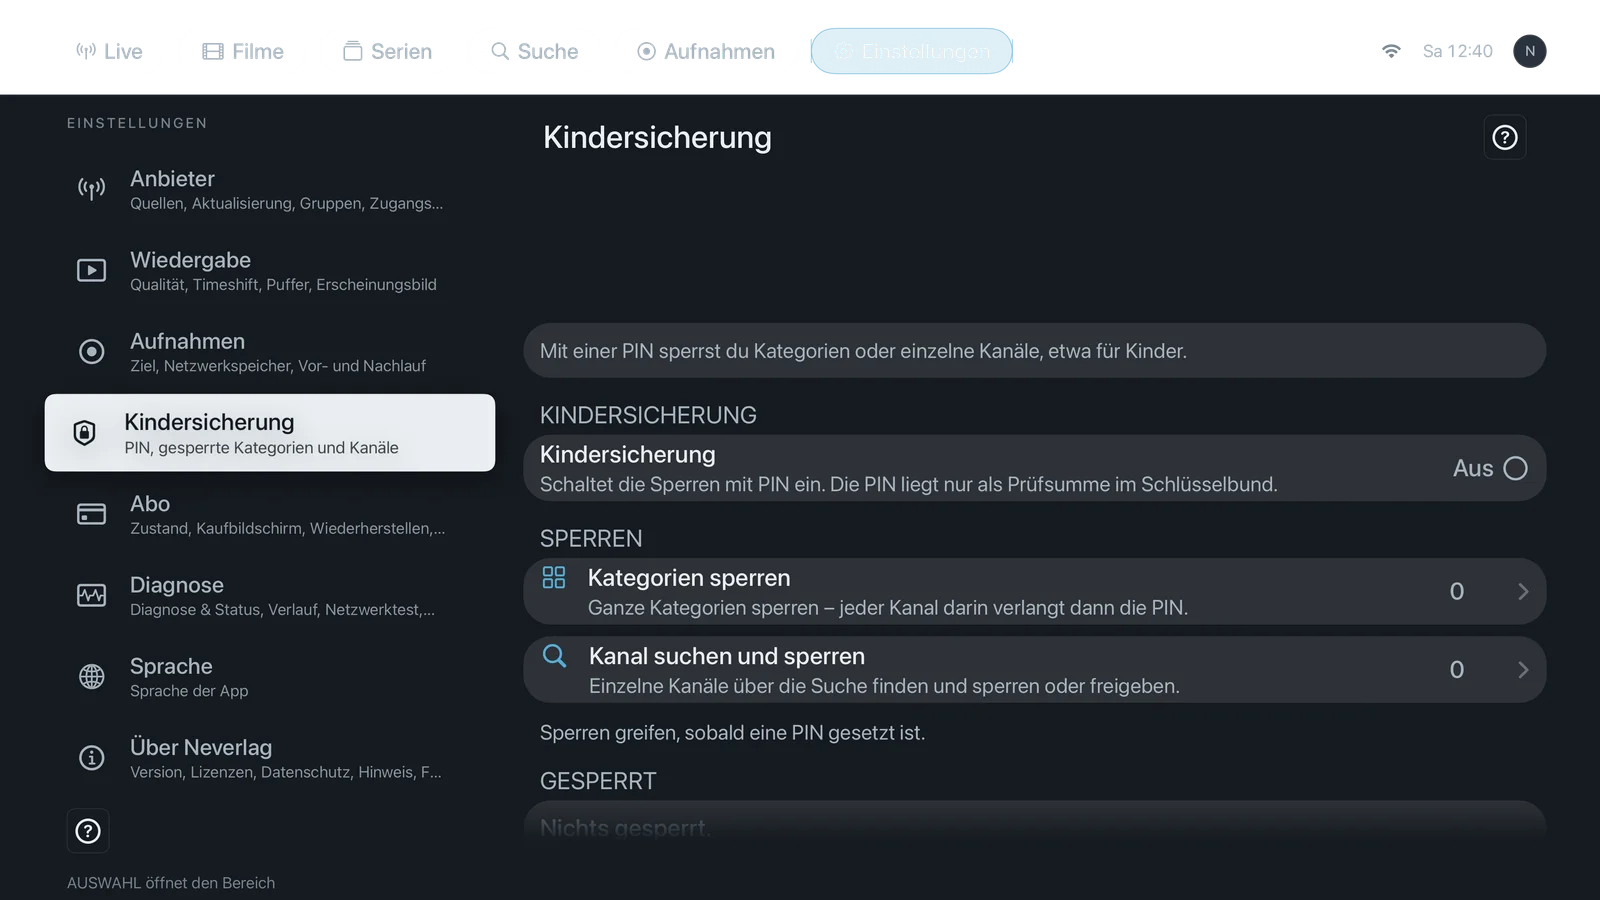Image resolution: width=1600 pixels, height=900 pixels.
Task: Open the Aufnahmen tab in top bar
Action: pos(706,51)
